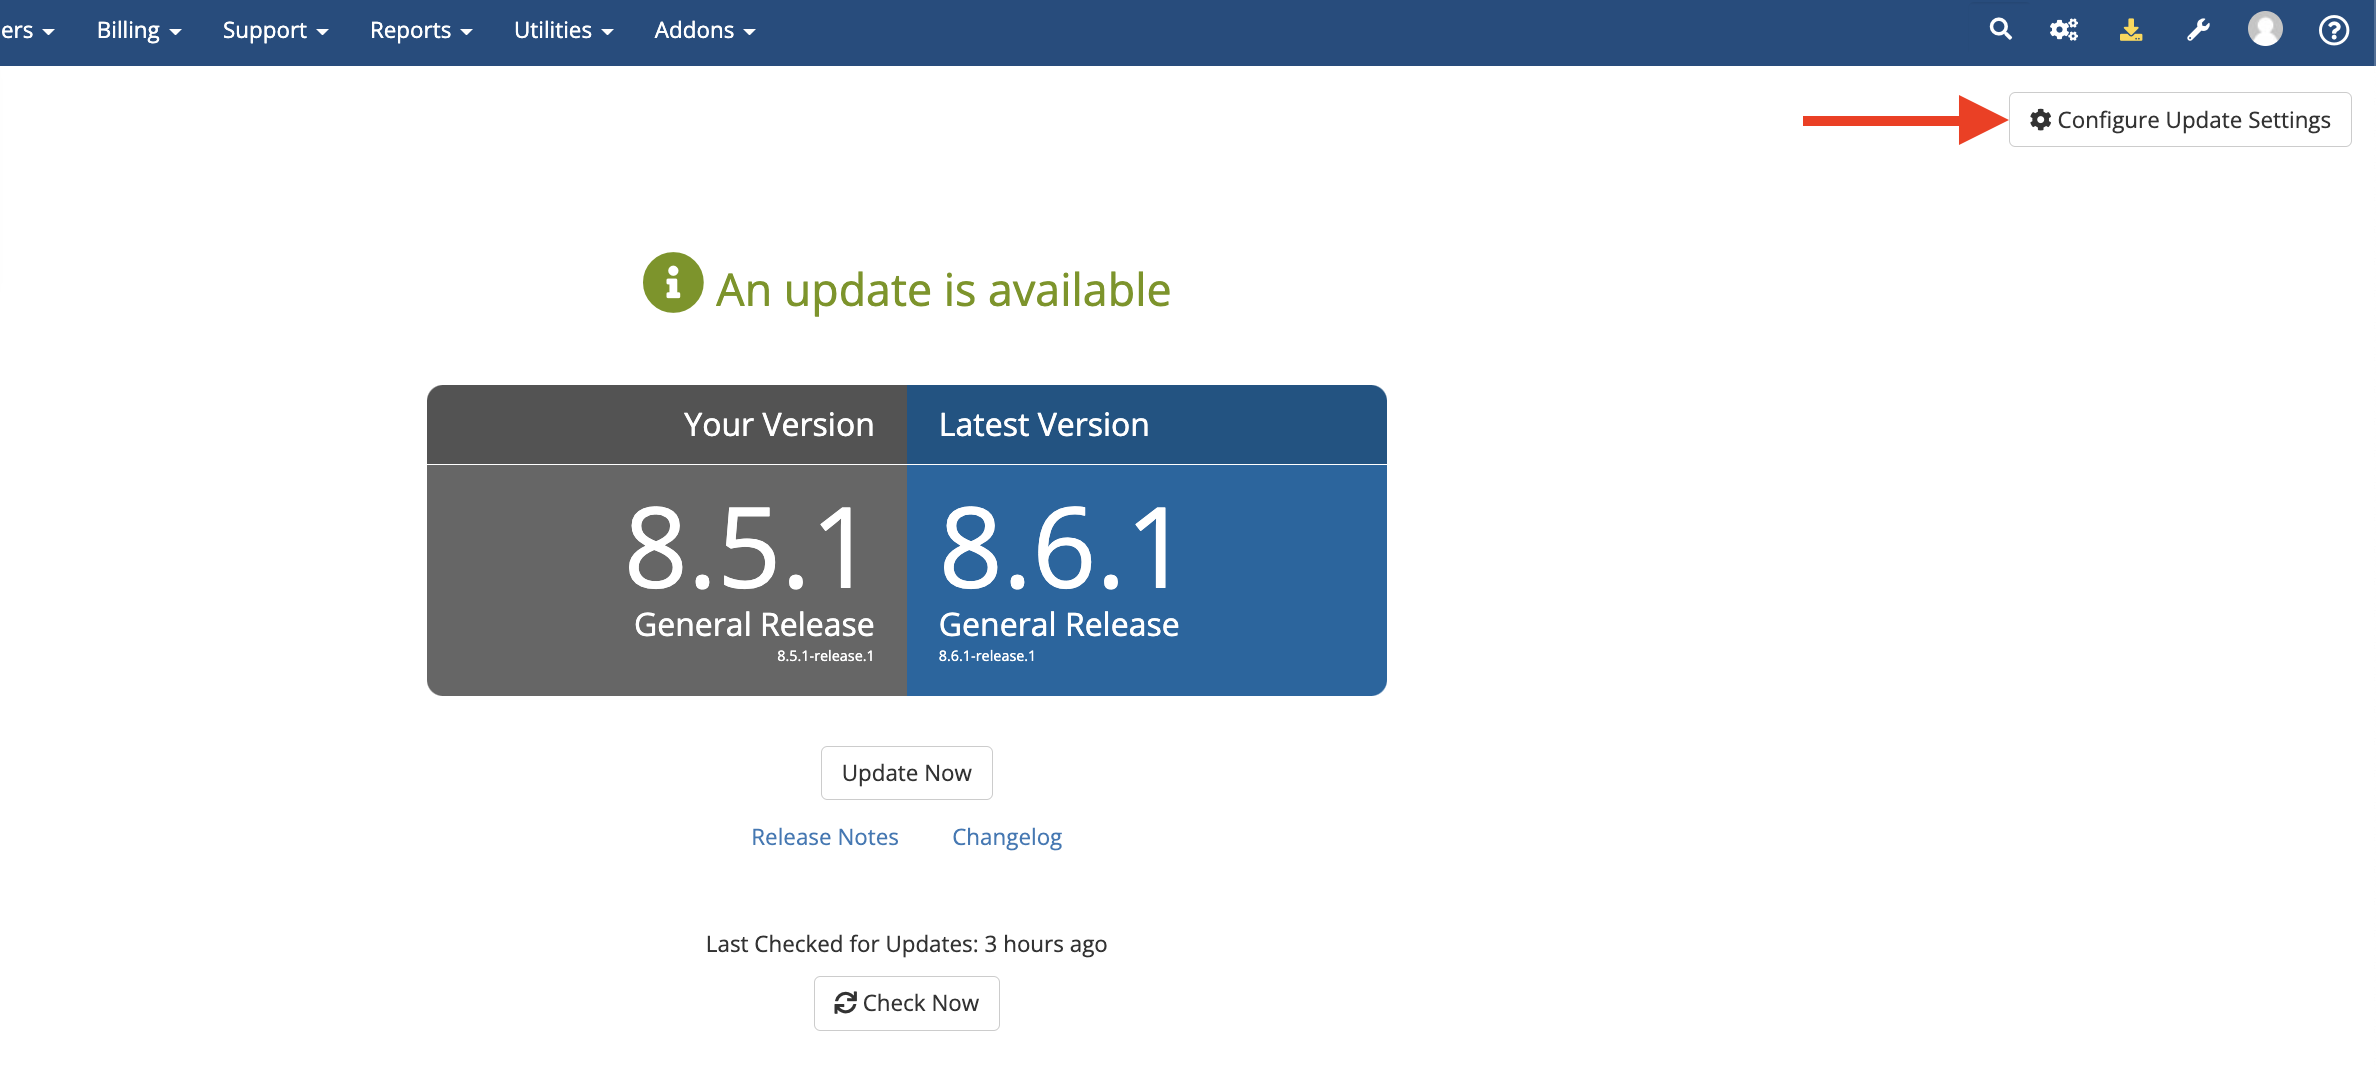This screenshot has height=1078, width=2376.
Task: Click the Check Now button
Action: click(x=907, y=1003)
